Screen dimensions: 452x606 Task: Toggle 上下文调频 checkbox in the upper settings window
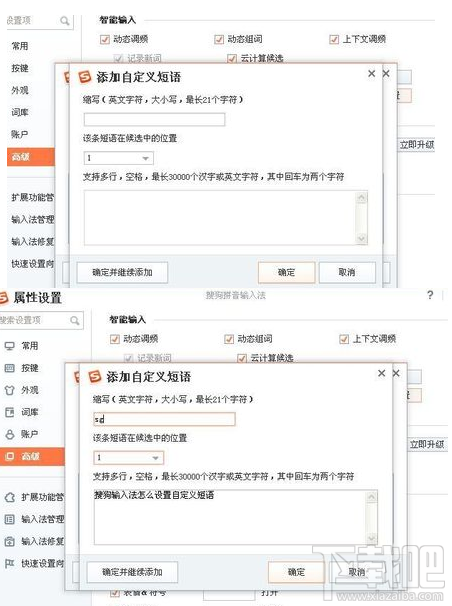[334, 39]
